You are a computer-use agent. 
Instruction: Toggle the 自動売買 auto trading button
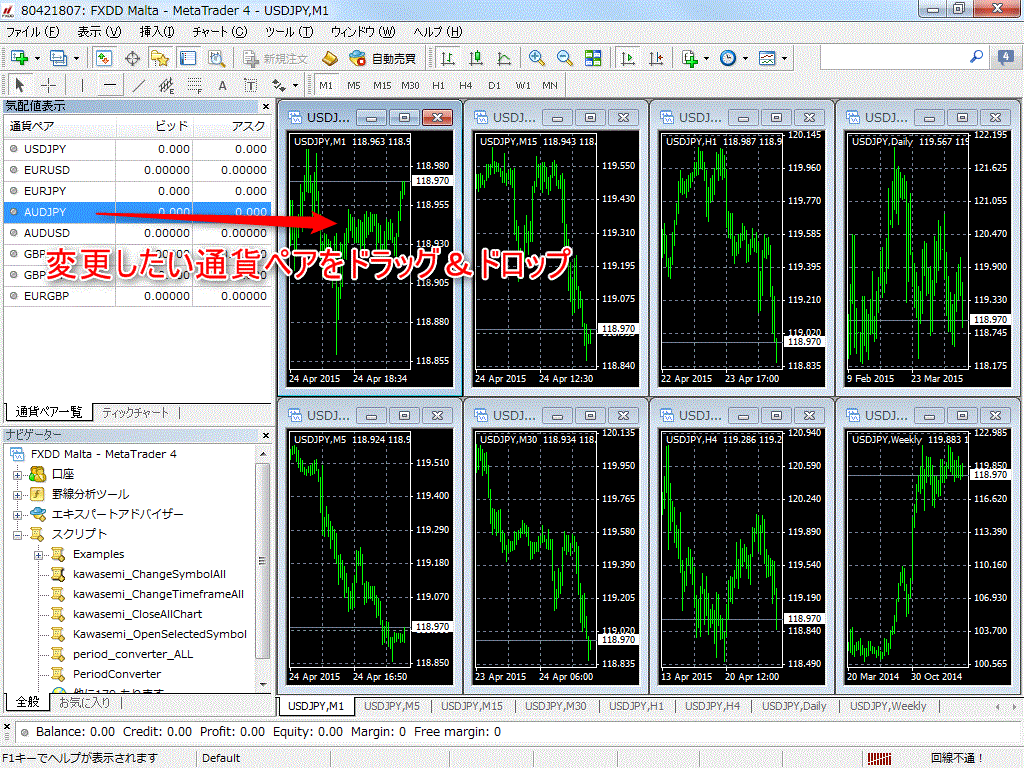tap(383, 58)
